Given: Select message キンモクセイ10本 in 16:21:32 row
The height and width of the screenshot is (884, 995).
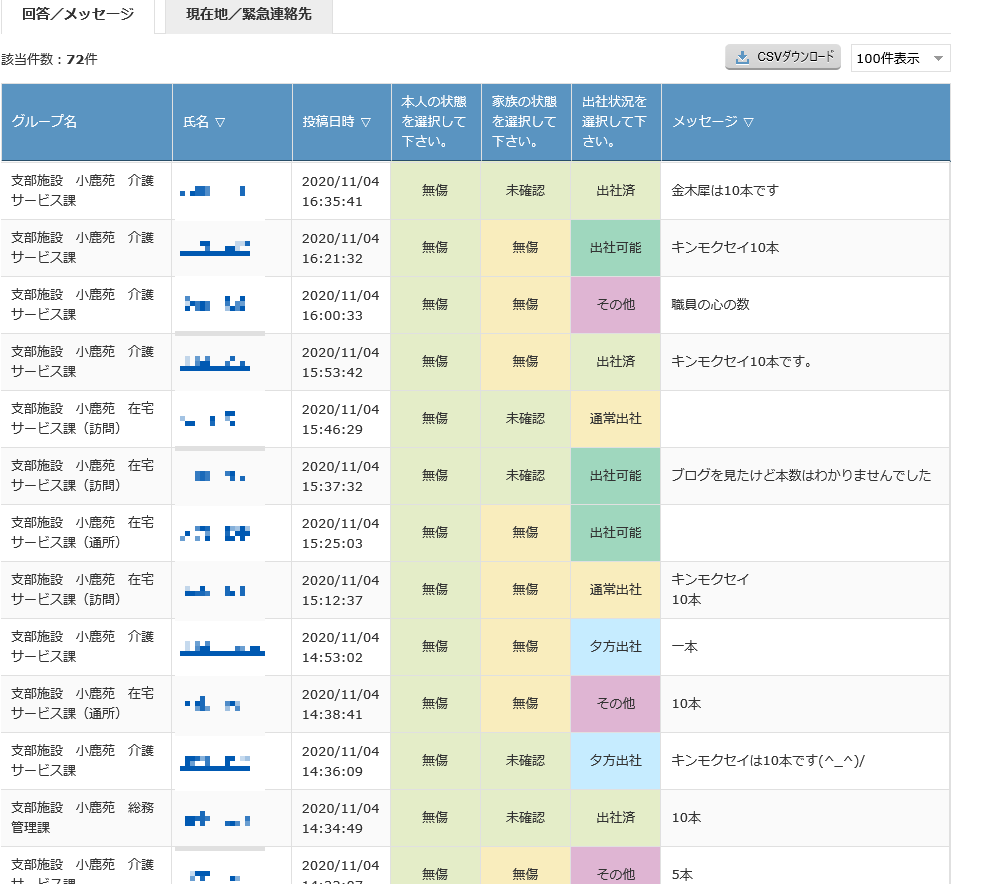Looking at the screenshot, I should coord(725,247).
